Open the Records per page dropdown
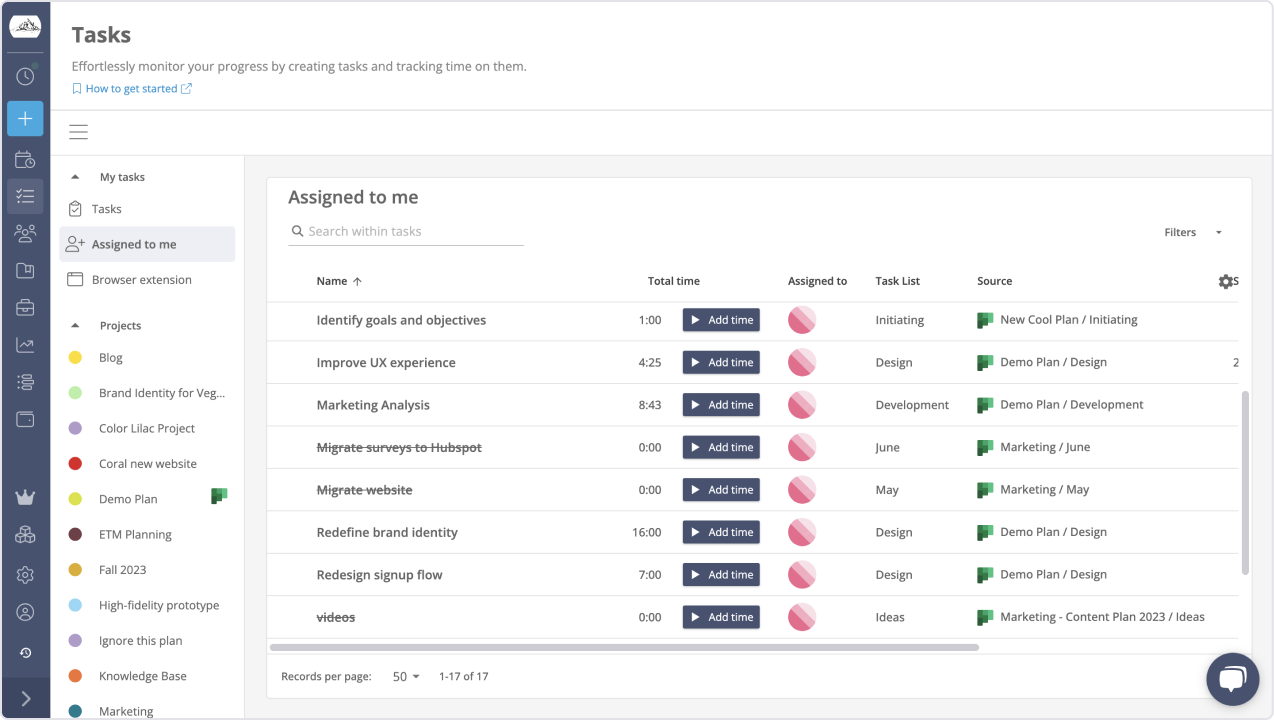Image resolution: width=1274 pixels, height=720 pixels. [404, 676]
